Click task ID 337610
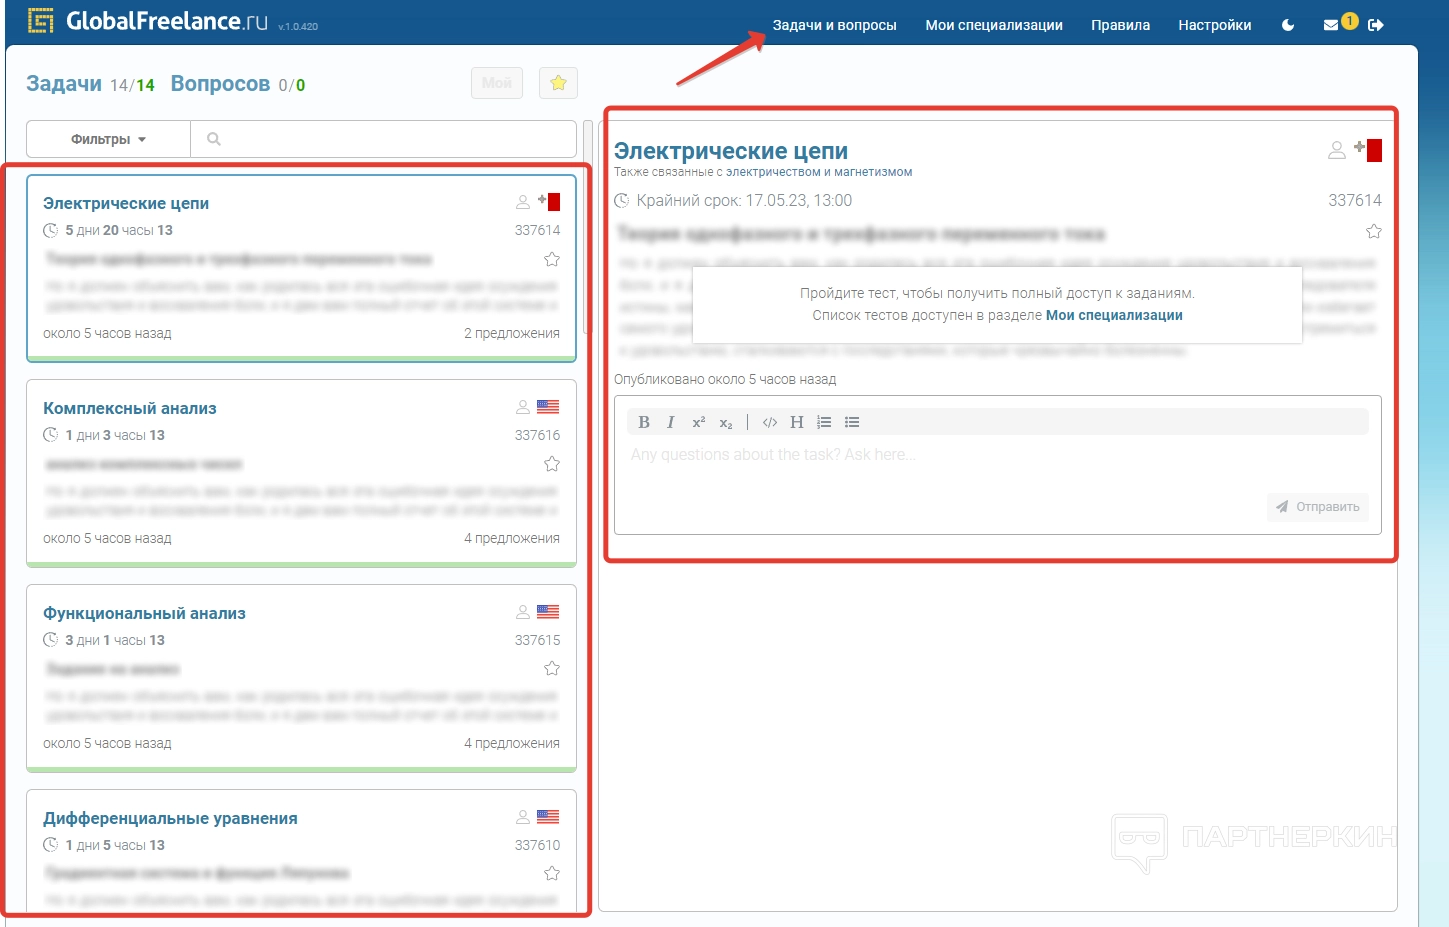The width and height of the screenshot is (1449, 927). click(x=537, y=845)
